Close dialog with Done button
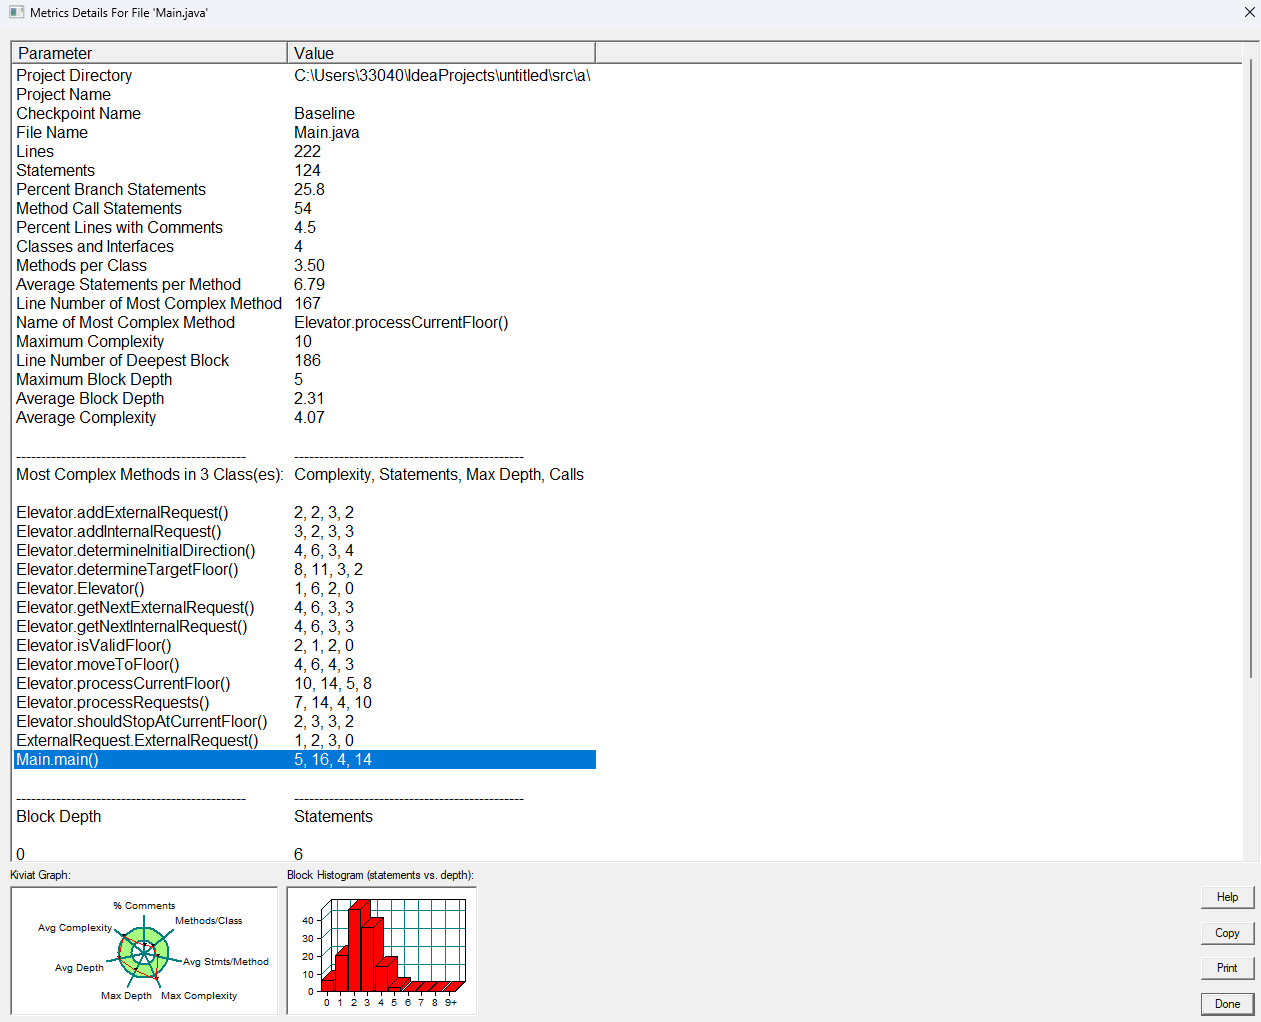Screen dimensions: 1261x1022 (x=1227, y=1004)
